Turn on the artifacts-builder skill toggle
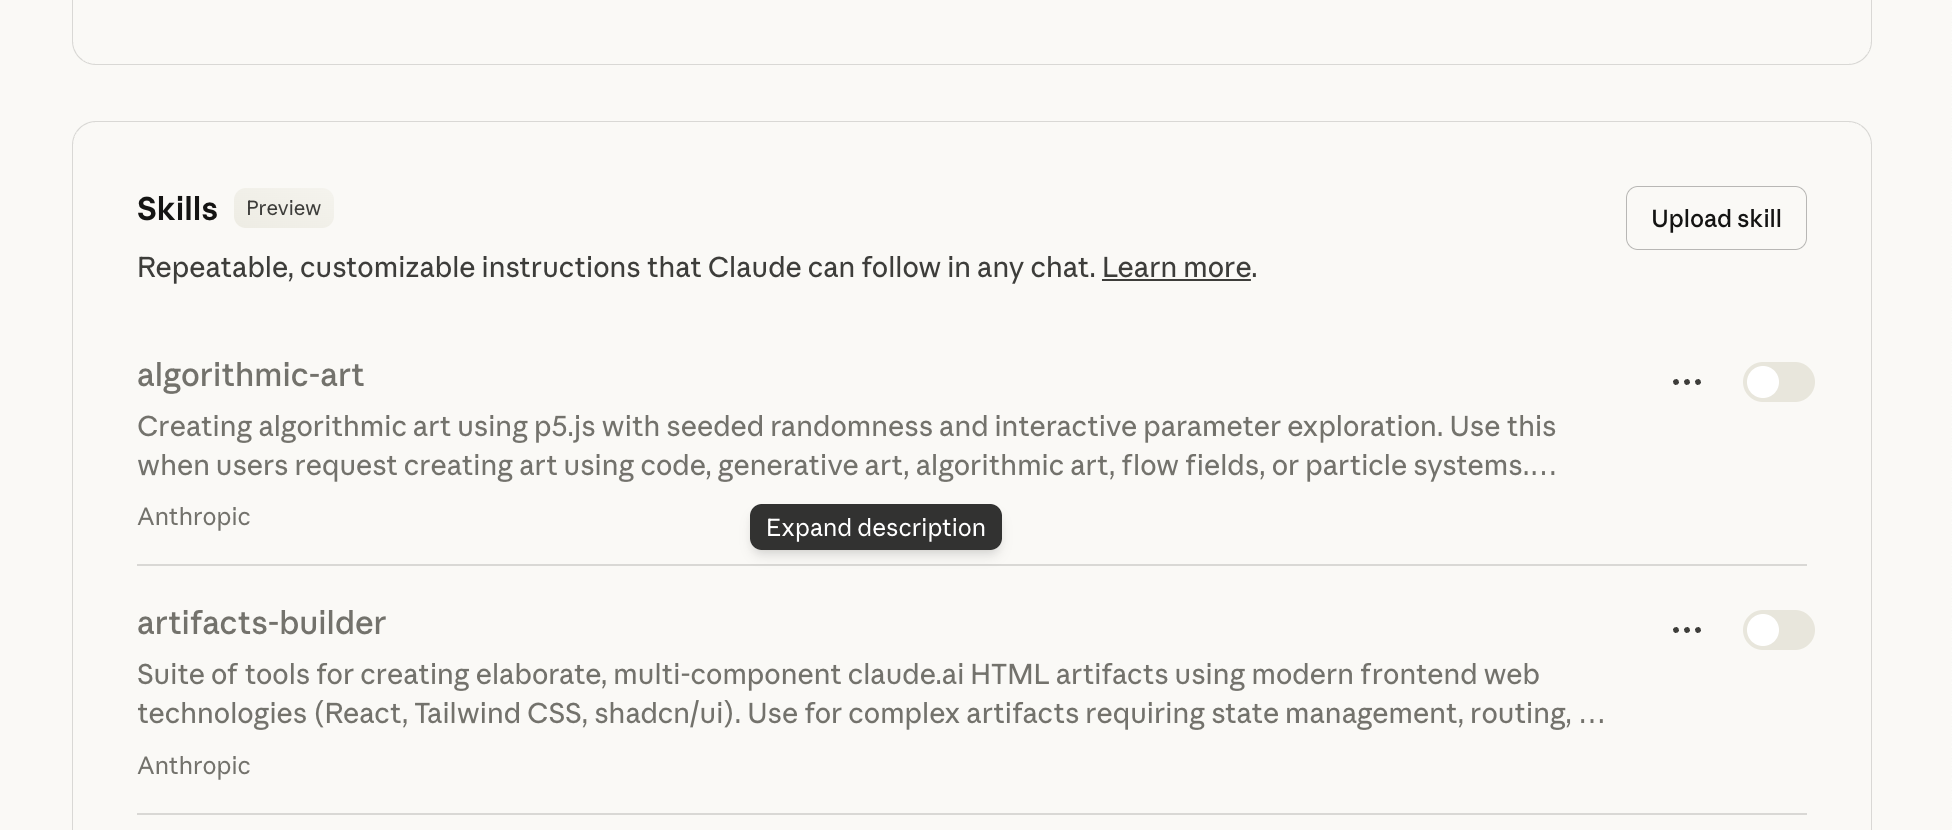Image resolution: width=1952 pixels, height=830 pixels. pyautogui.click(x=1778, y=630)
